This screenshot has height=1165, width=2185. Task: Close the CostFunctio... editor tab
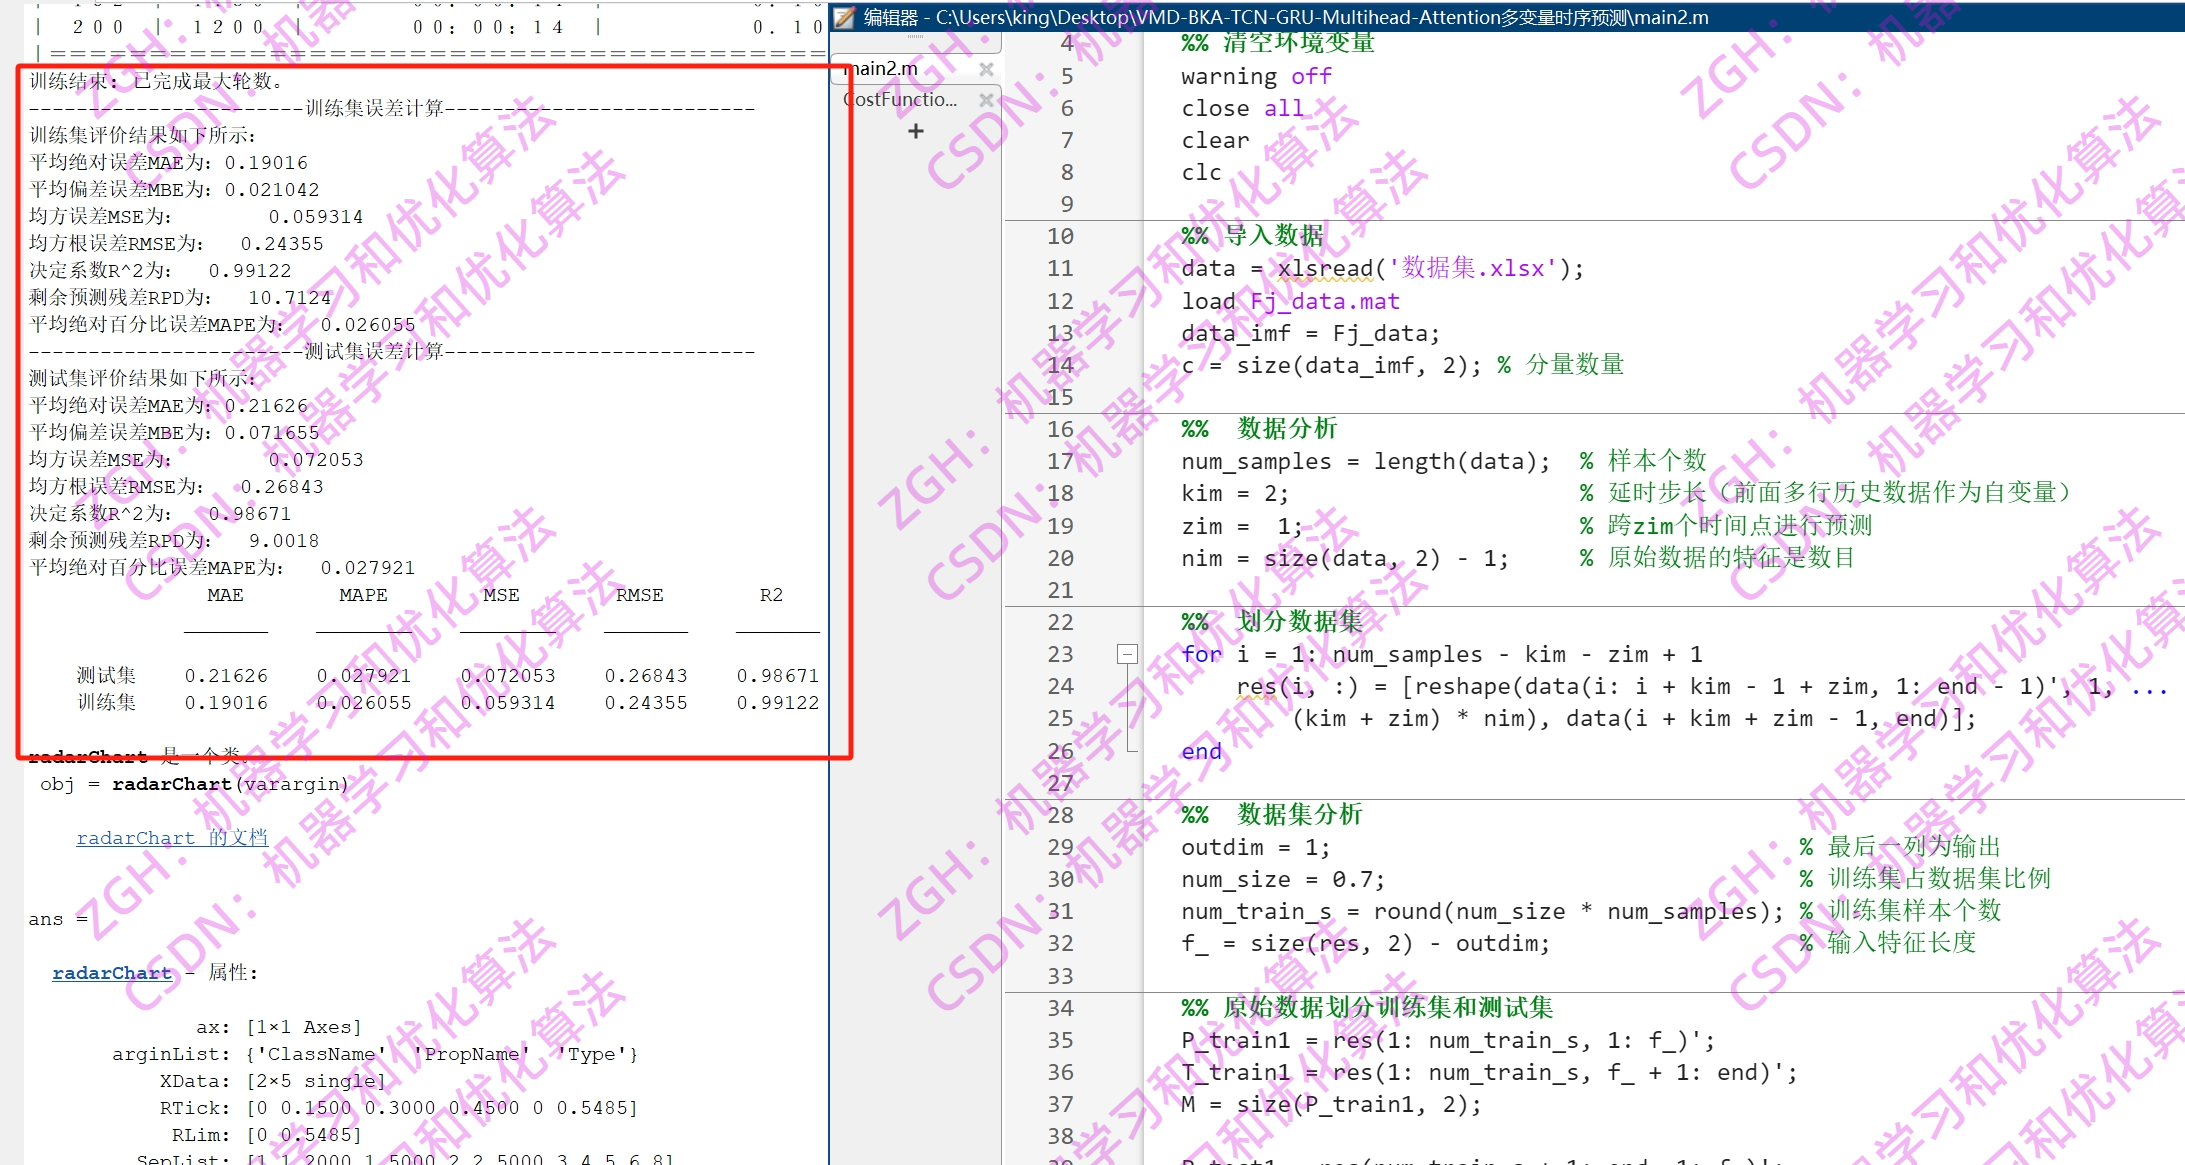986,100
